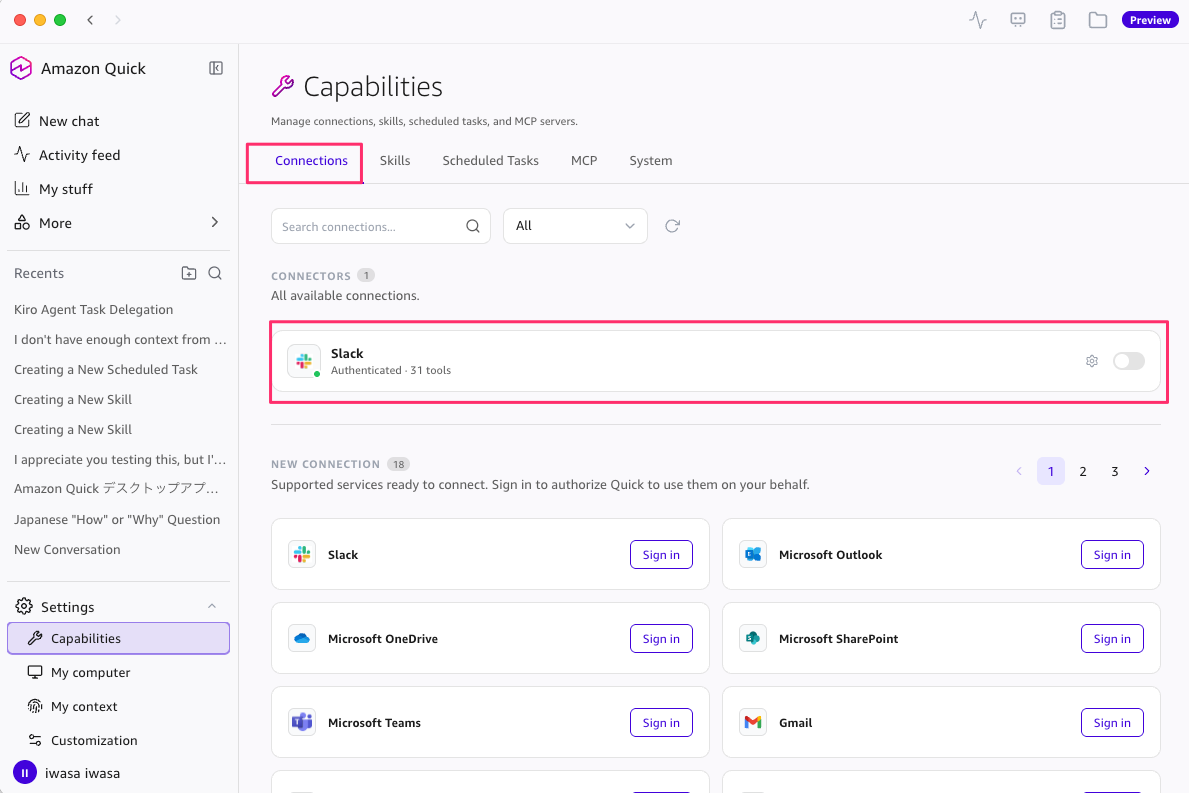Image resolution: width=1189 pixels, height=793 pixels.
Task: Click the Preview badge
Action: click(x=1150, y=20)
